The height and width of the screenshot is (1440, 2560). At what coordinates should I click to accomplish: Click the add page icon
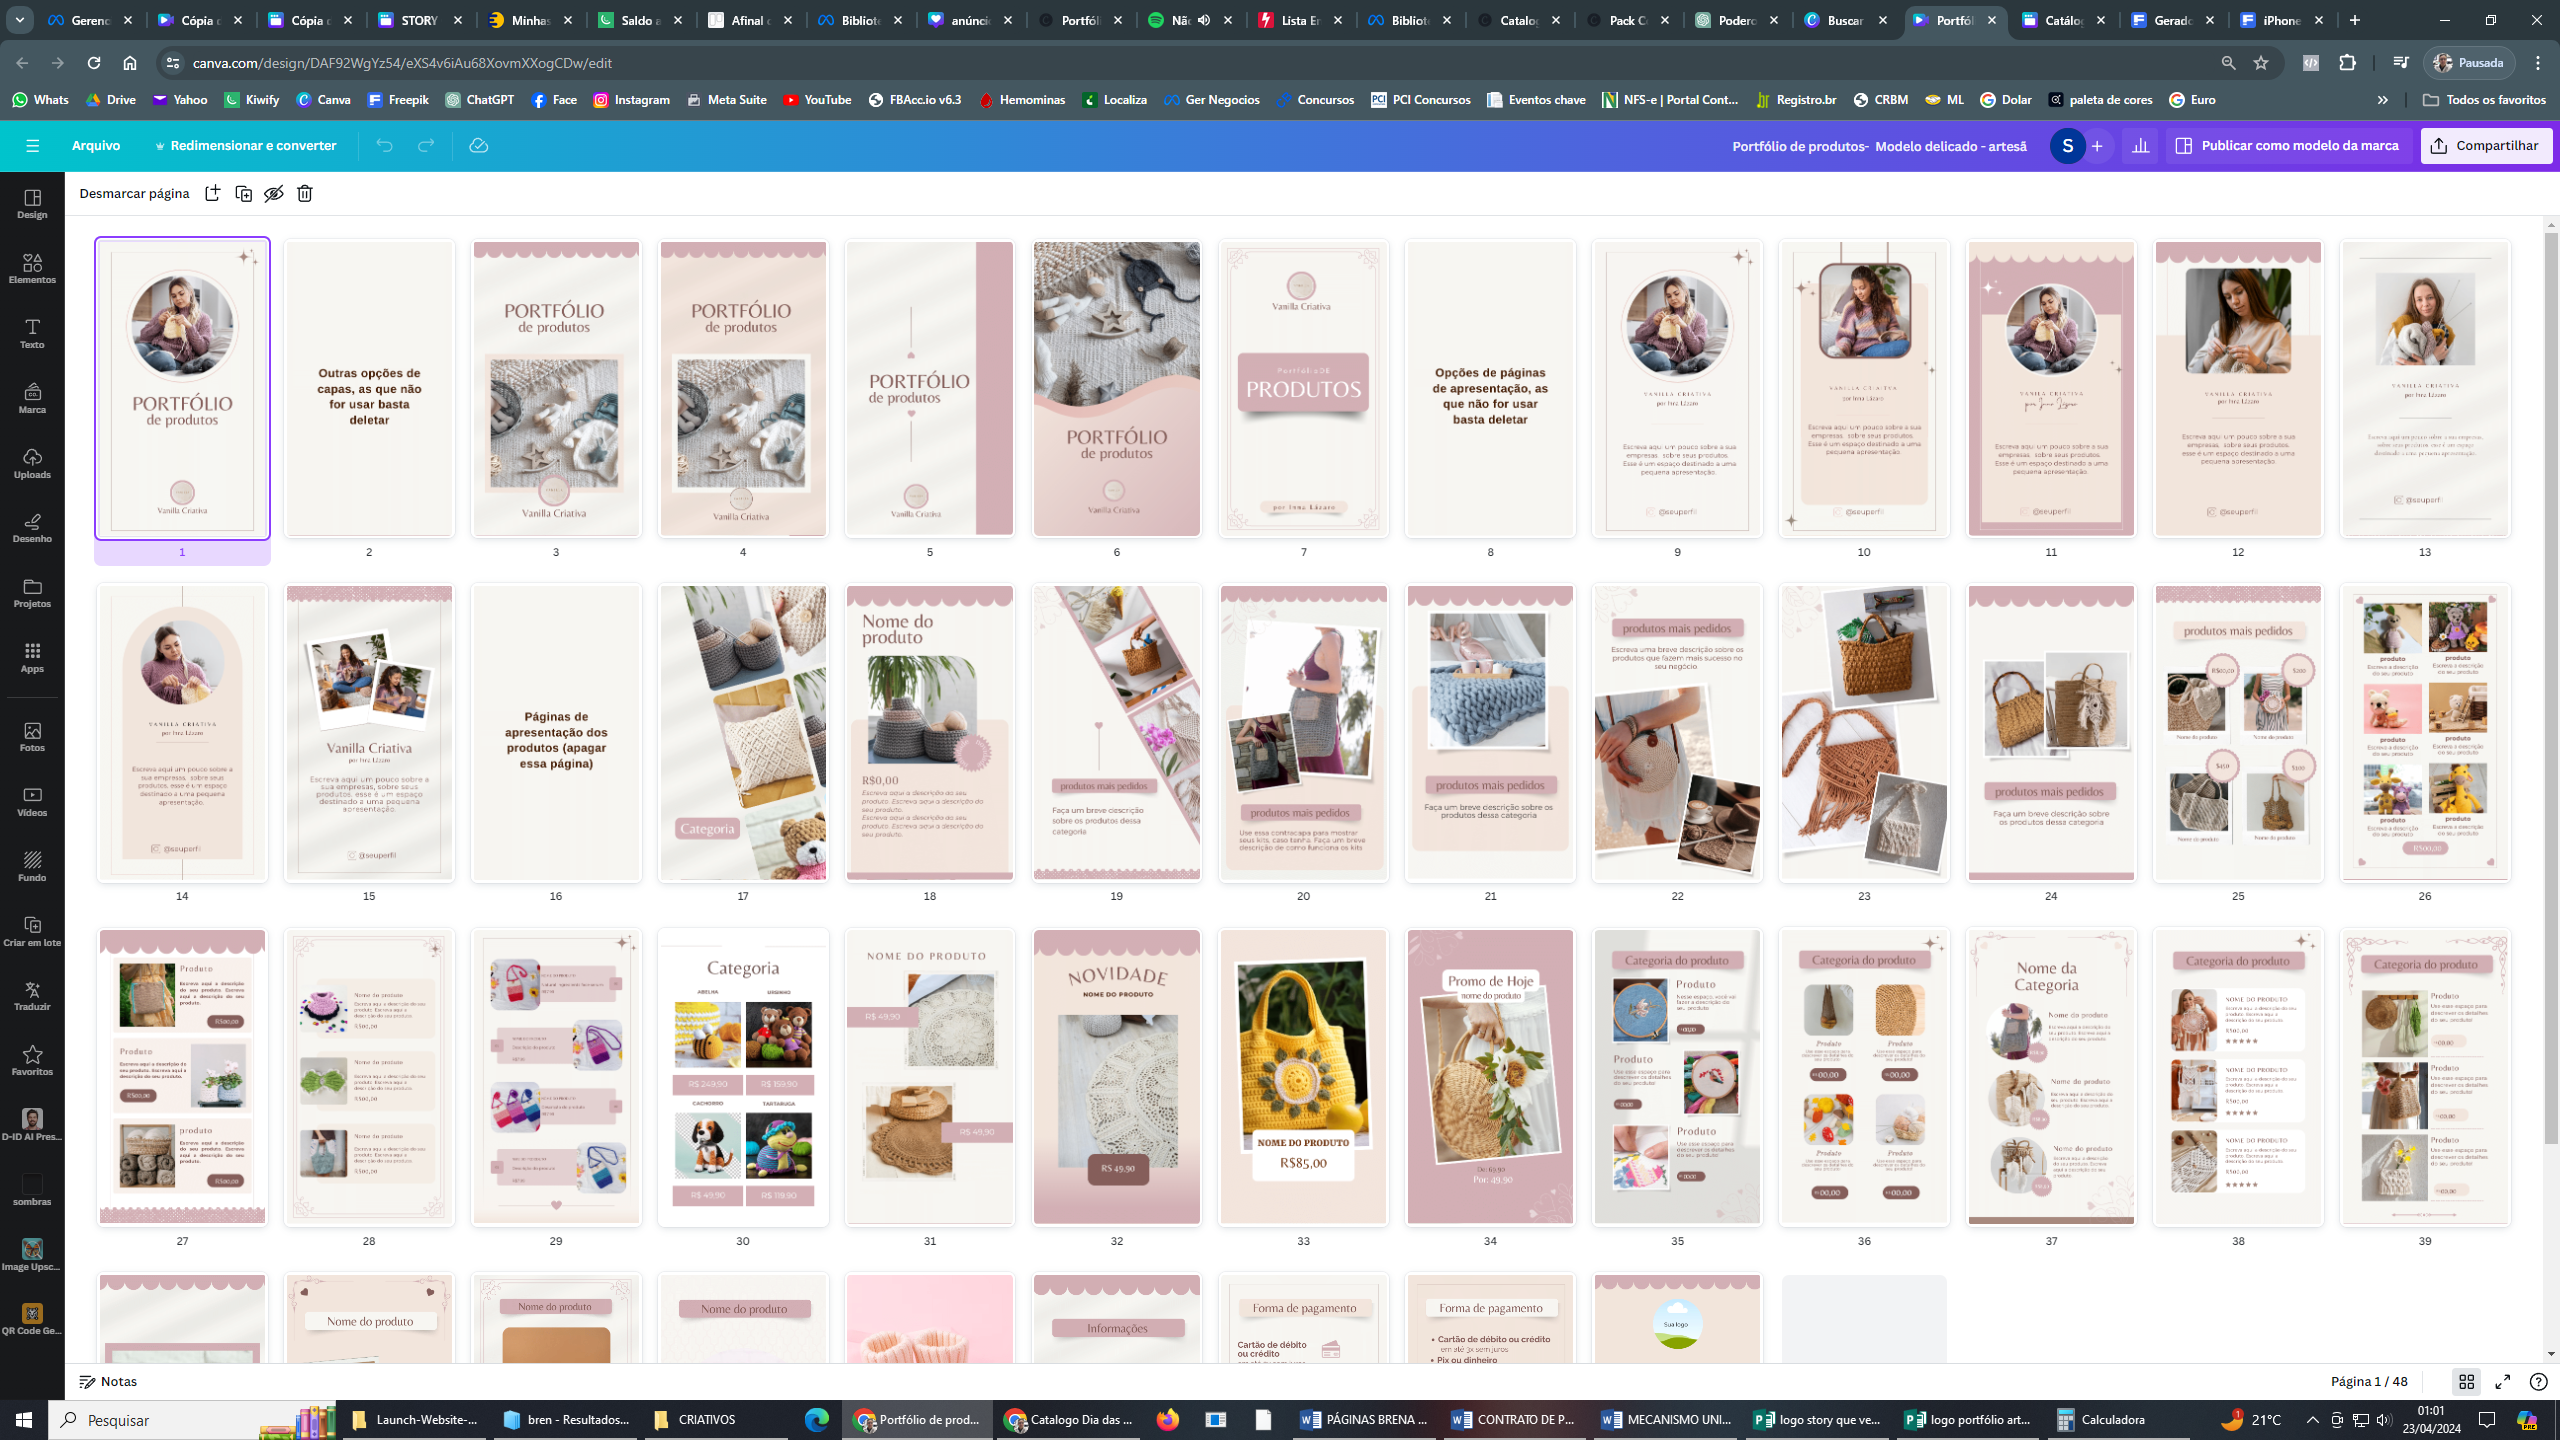212,194
